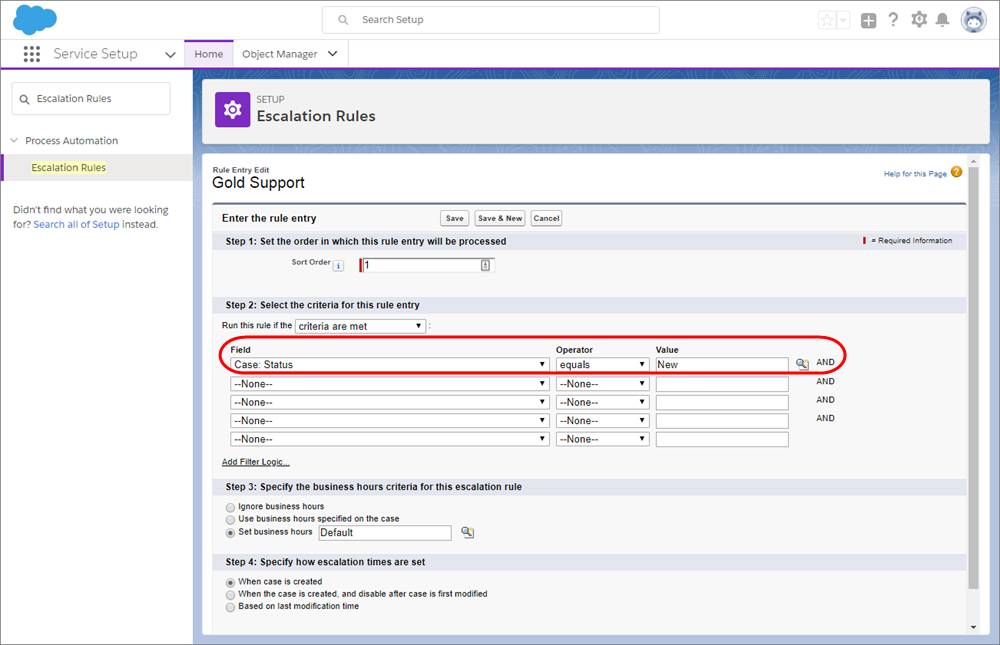Click the Salesforce cloud logo

pyautogui.click(x=34, y=19)
